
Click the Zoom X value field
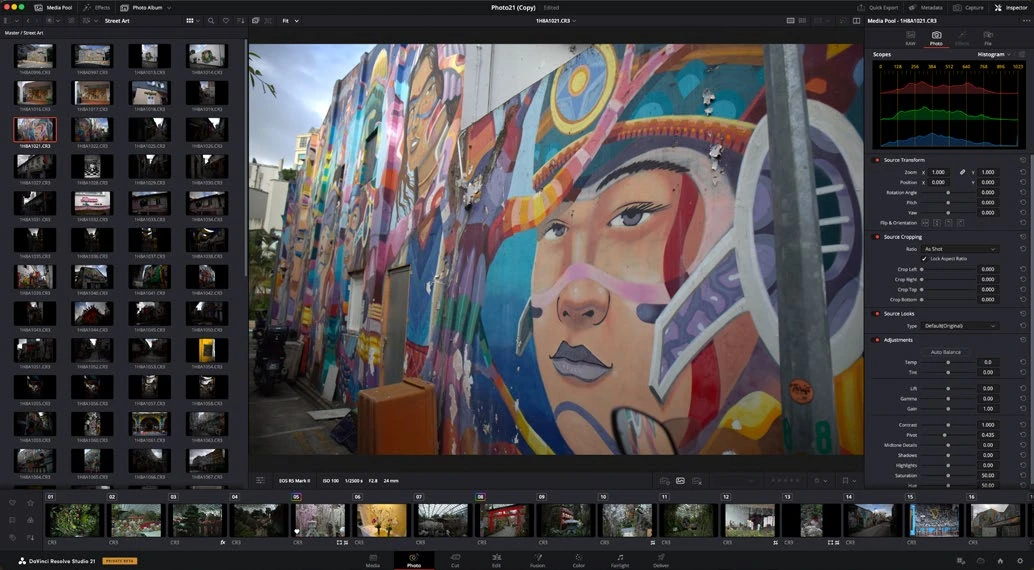(938, 172)
